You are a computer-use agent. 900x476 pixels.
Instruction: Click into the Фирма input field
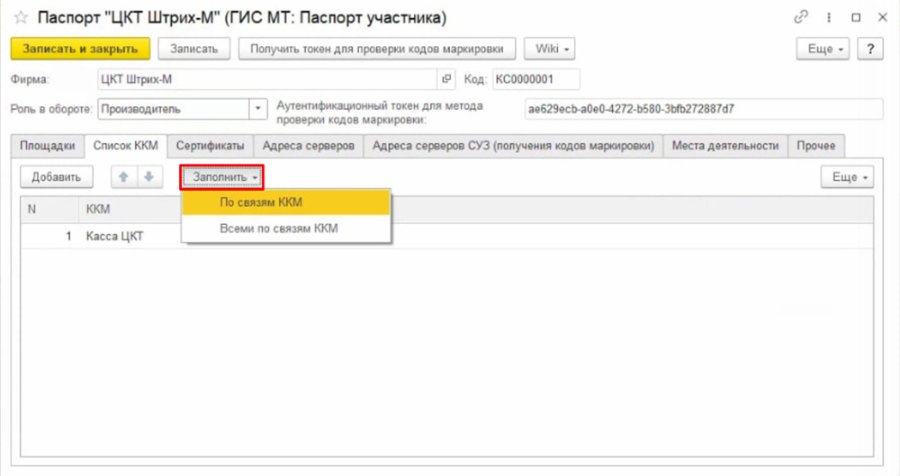pyautogui.click(x=267, y=79)
